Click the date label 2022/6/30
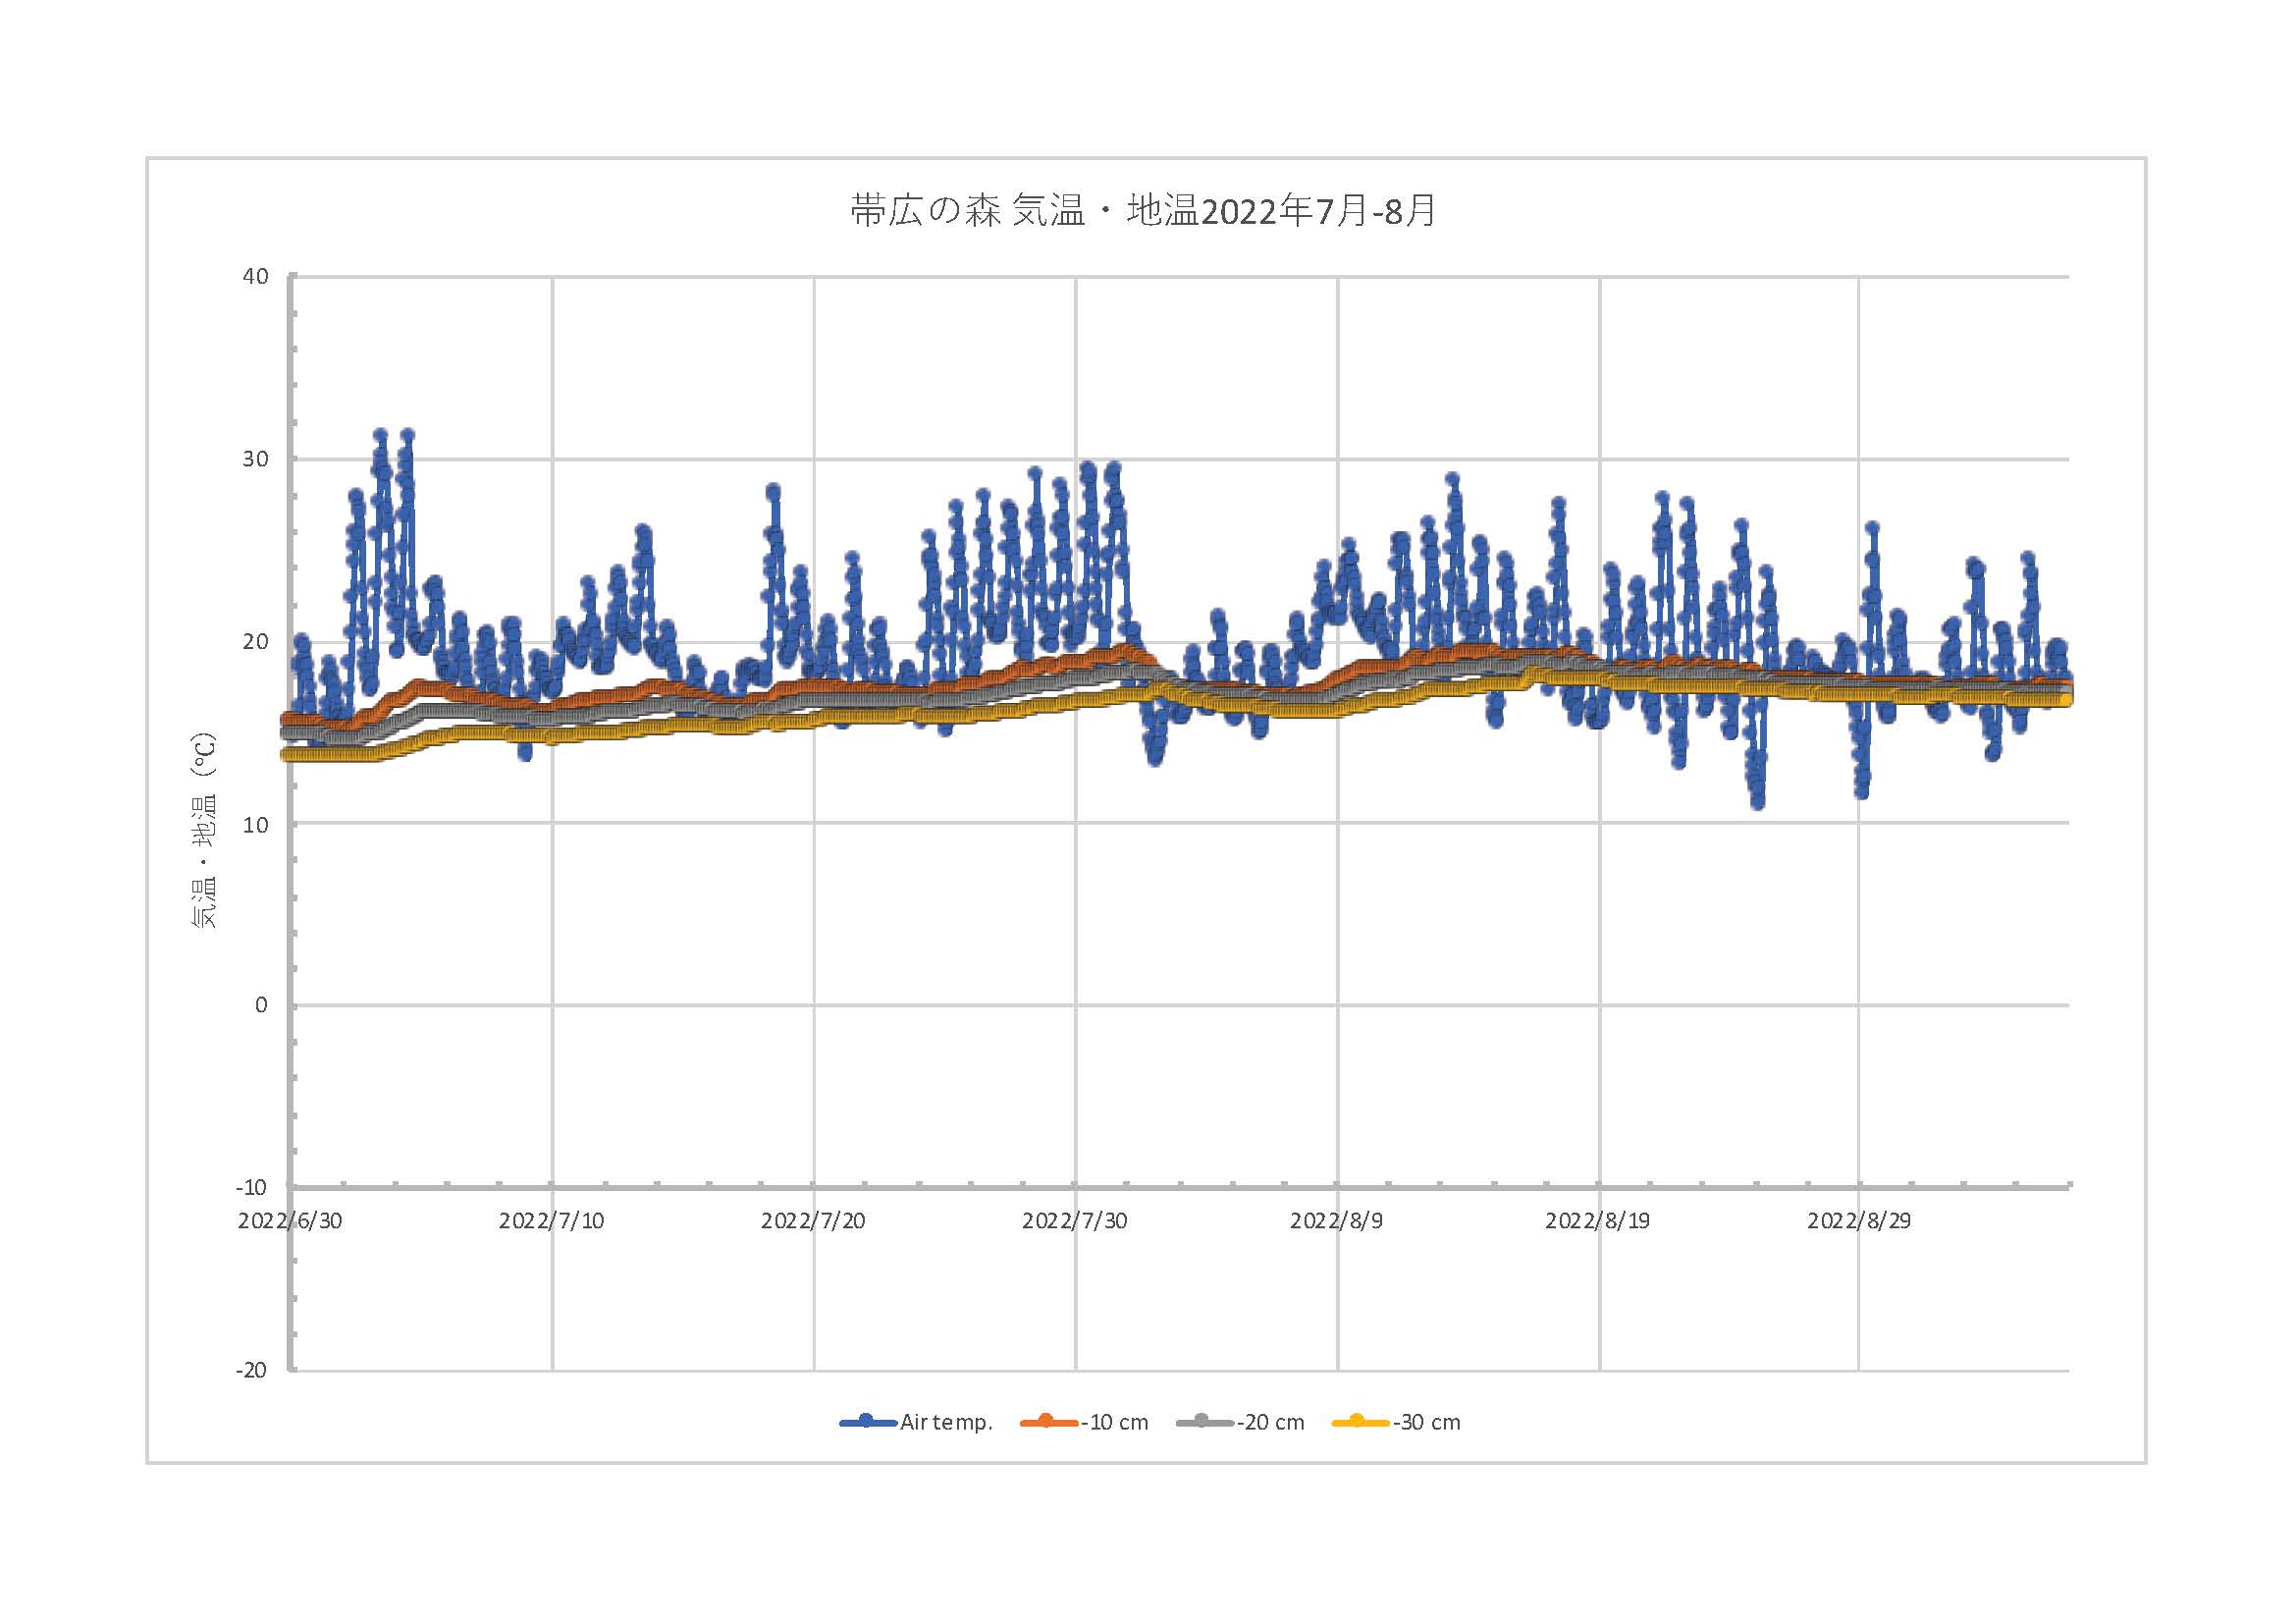 coord(290,1221)
